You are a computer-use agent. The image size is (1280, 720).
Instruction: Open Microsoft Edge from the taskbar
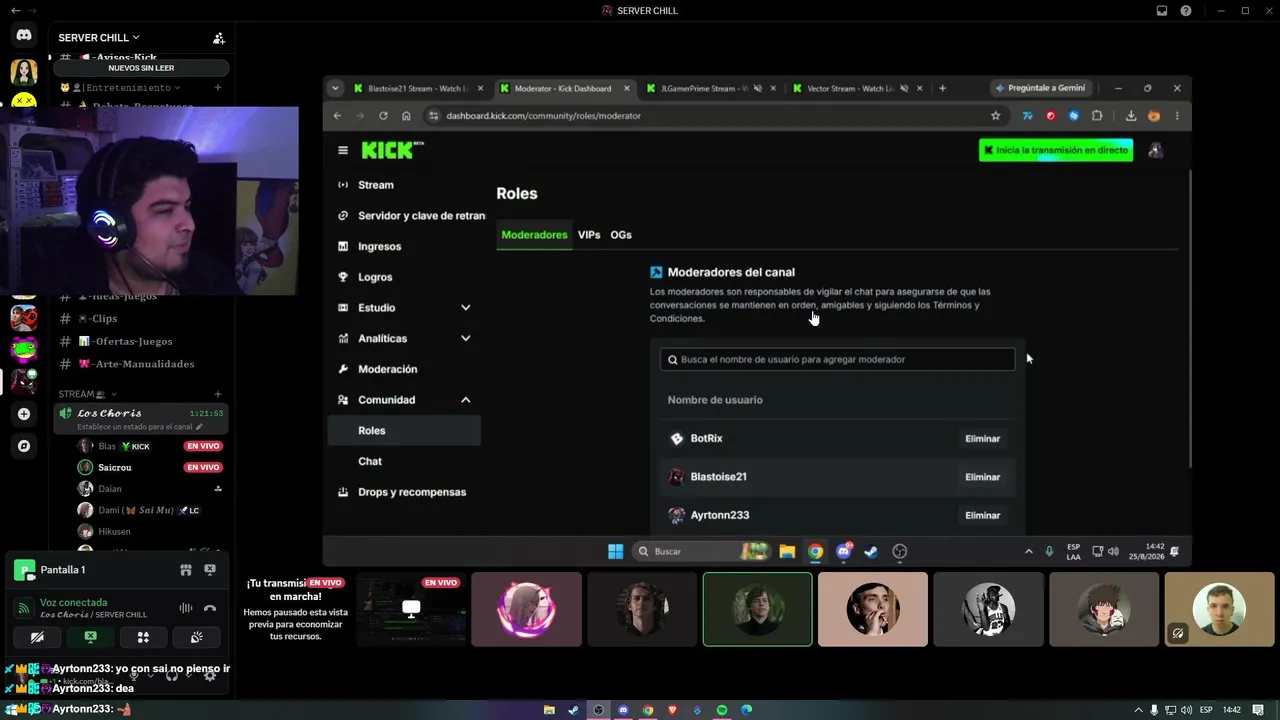click(x=746, y=710)
